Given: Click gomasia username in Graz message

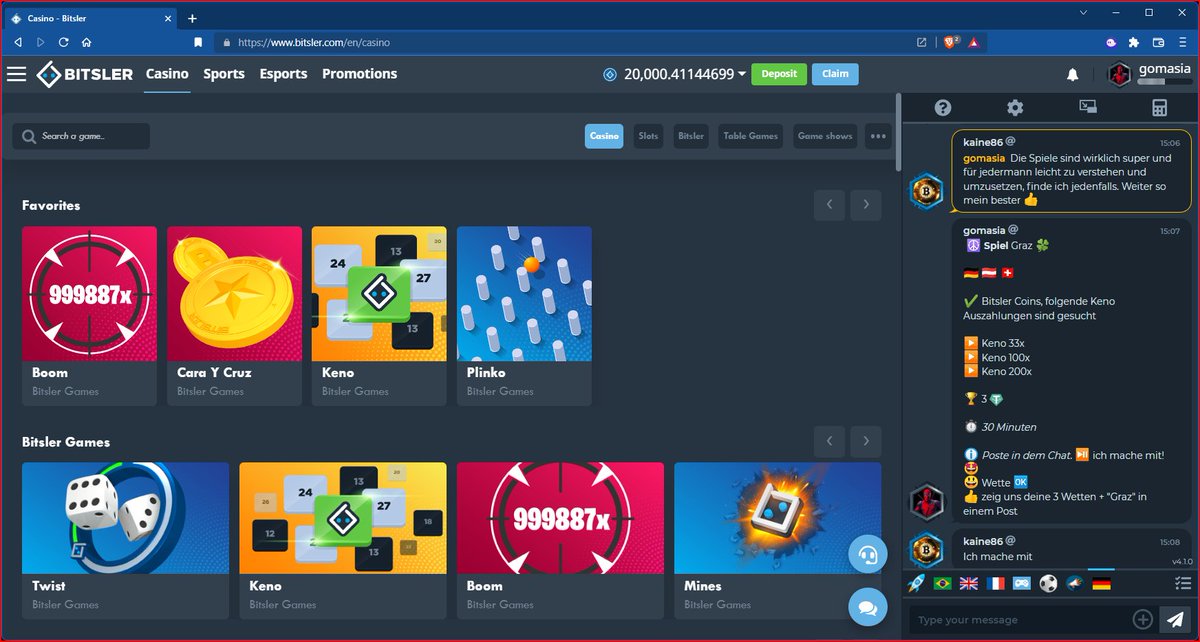Looking at the screenshot, I should tap(983, 230).
